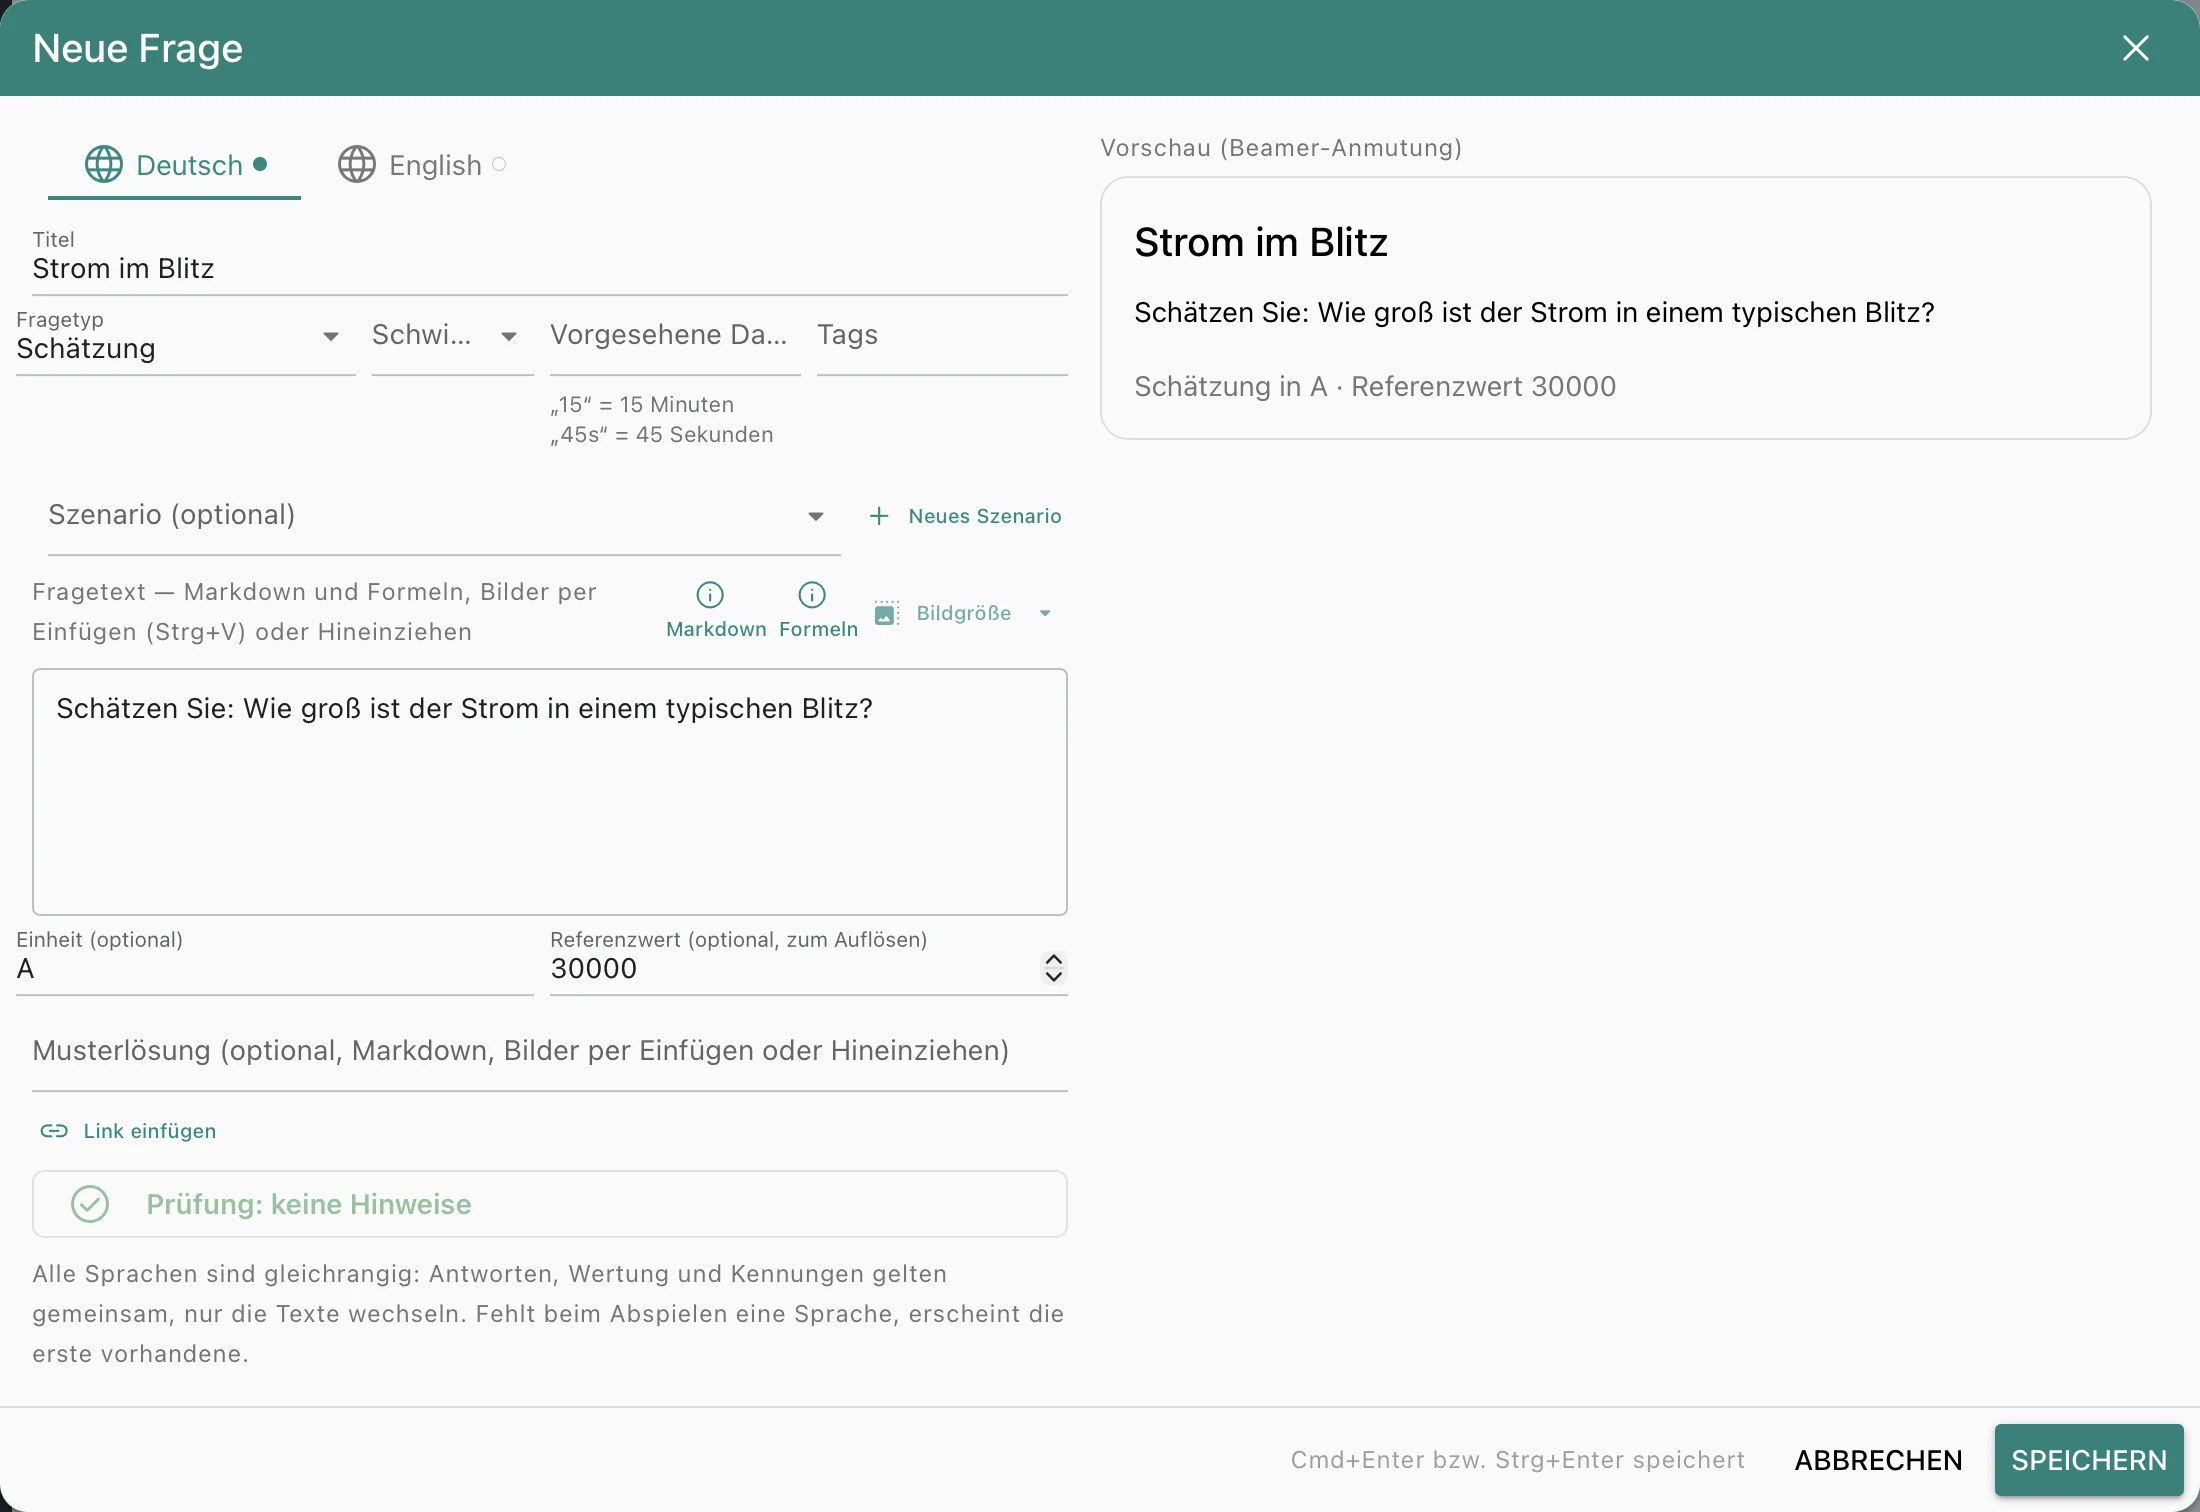Click into the Musterlösung field
This screenshot has width=2200, height=1512.
click(x=550, y=1051)
